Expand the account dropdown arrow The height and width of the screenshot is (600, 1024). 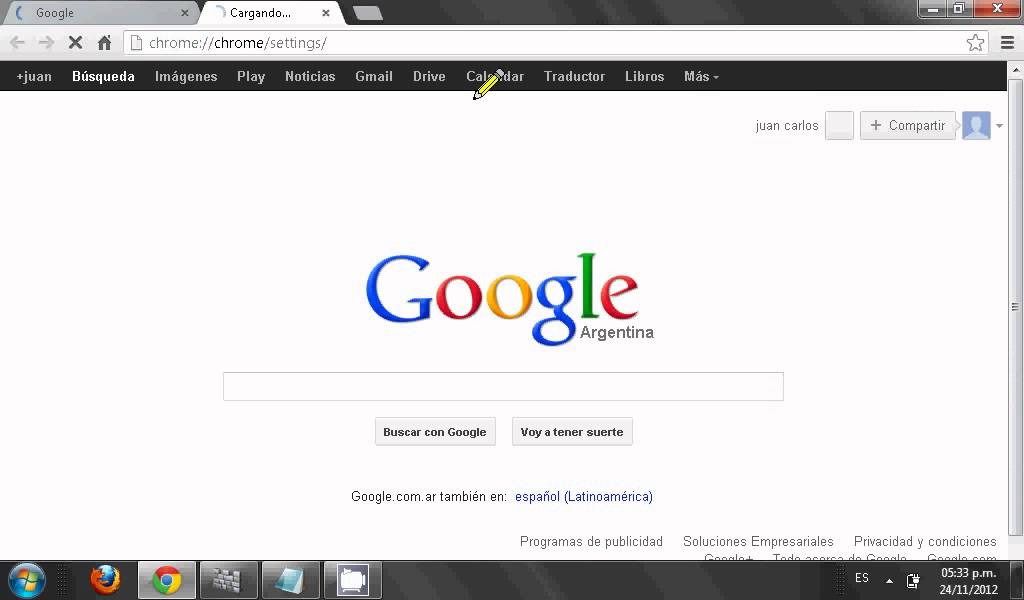pyautogui.click(x=999, y=126)
